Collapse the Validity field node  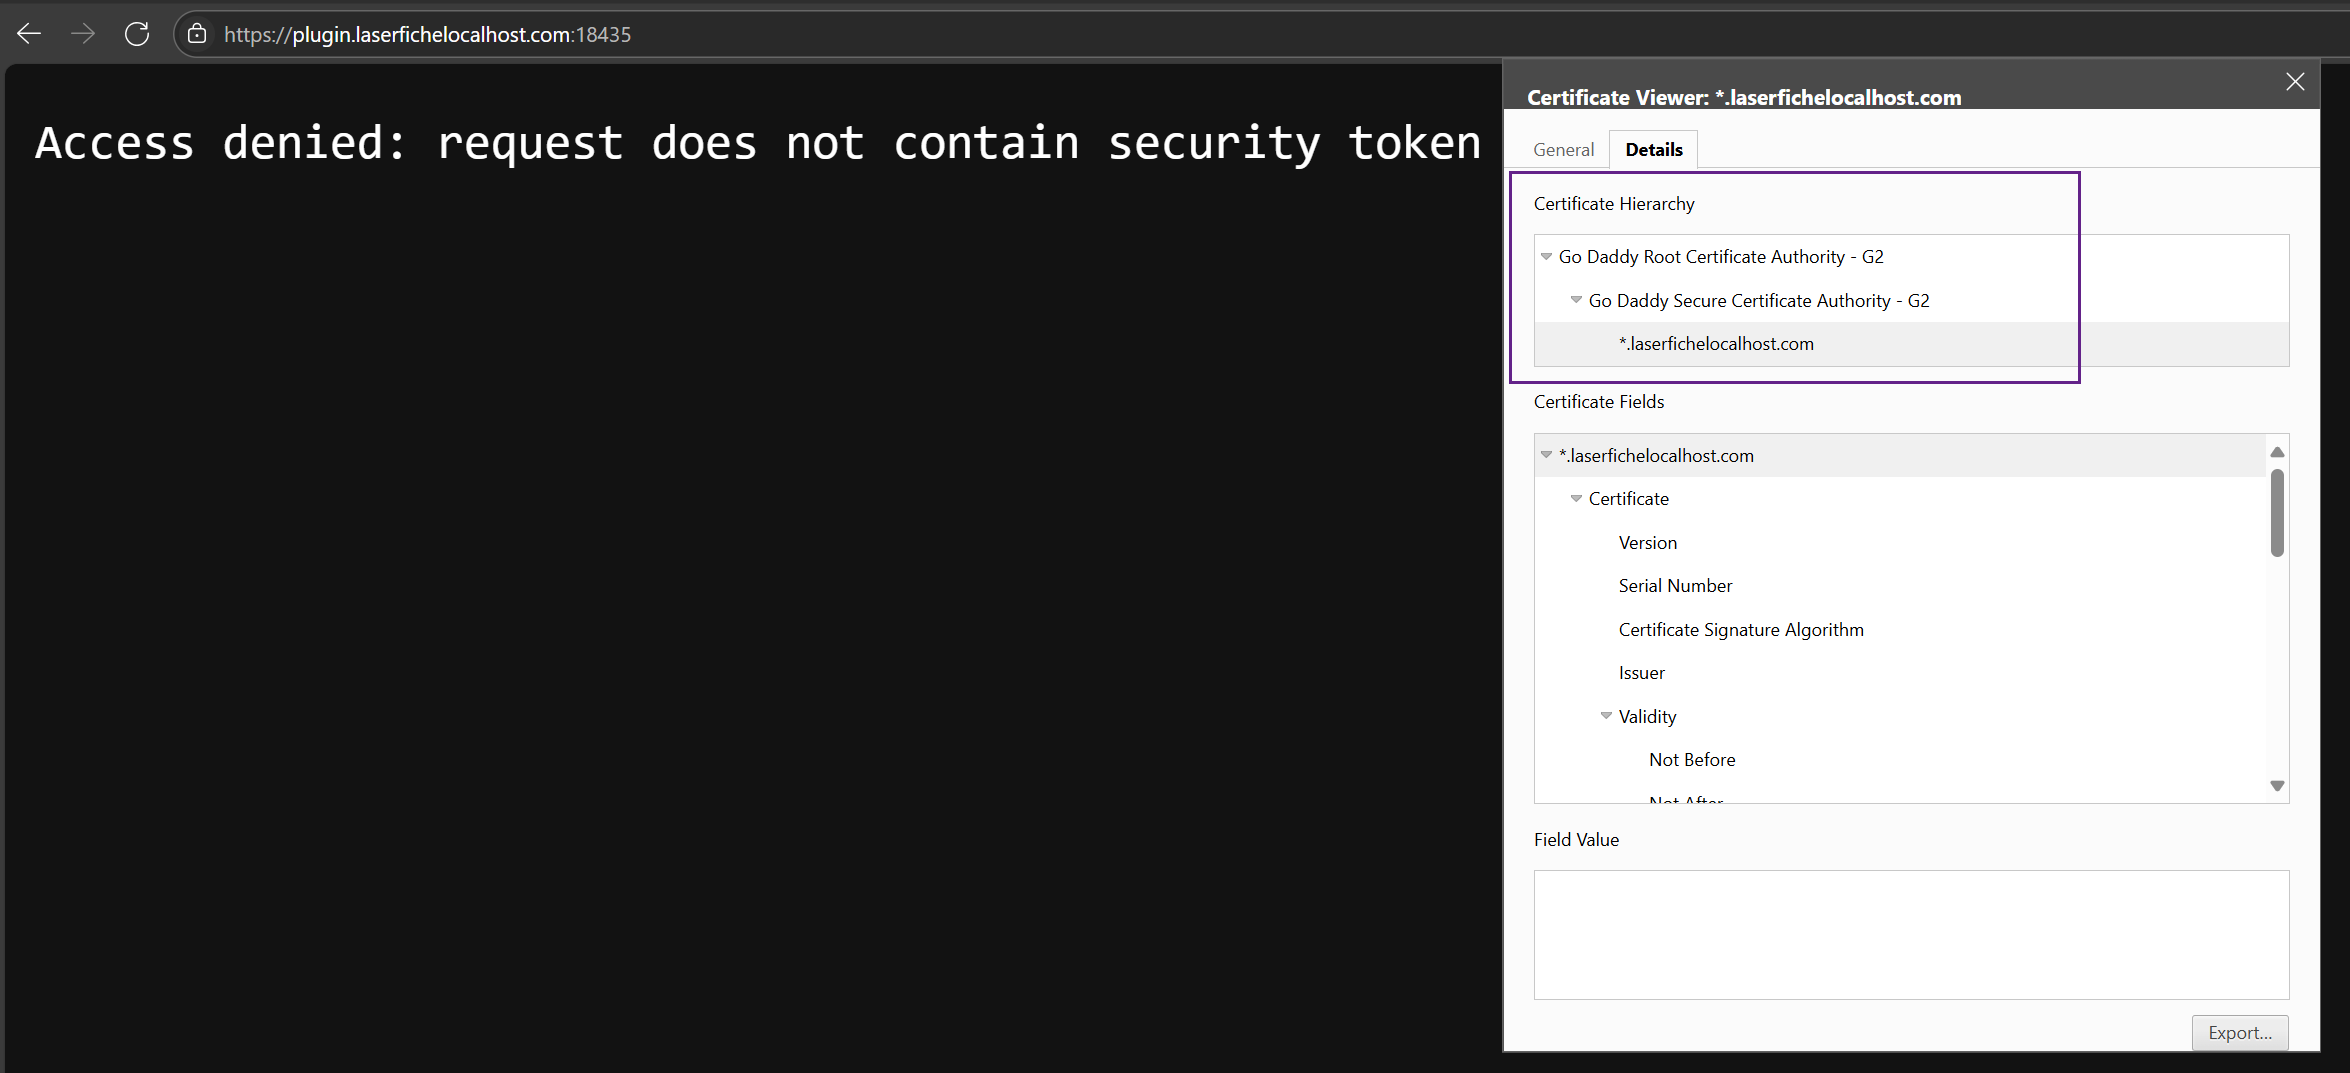(x=1606, y=715)
